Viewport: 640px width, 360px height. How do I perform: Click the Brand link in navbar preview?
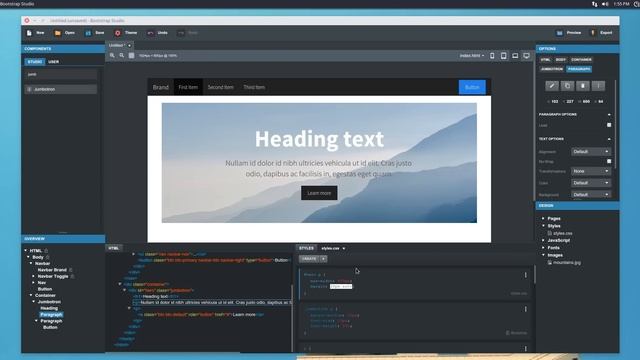click(160, 87)
